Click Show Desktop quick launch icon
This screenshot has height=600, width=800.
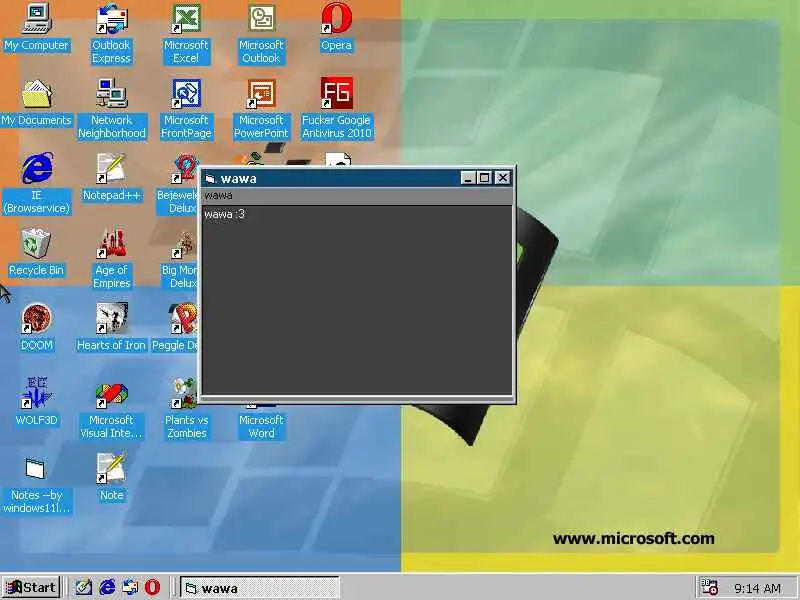[84, 588]
